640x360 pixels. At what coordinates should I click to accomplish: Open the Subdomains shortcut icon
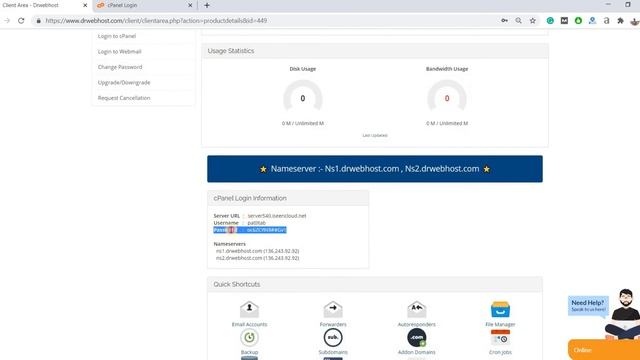333,338
